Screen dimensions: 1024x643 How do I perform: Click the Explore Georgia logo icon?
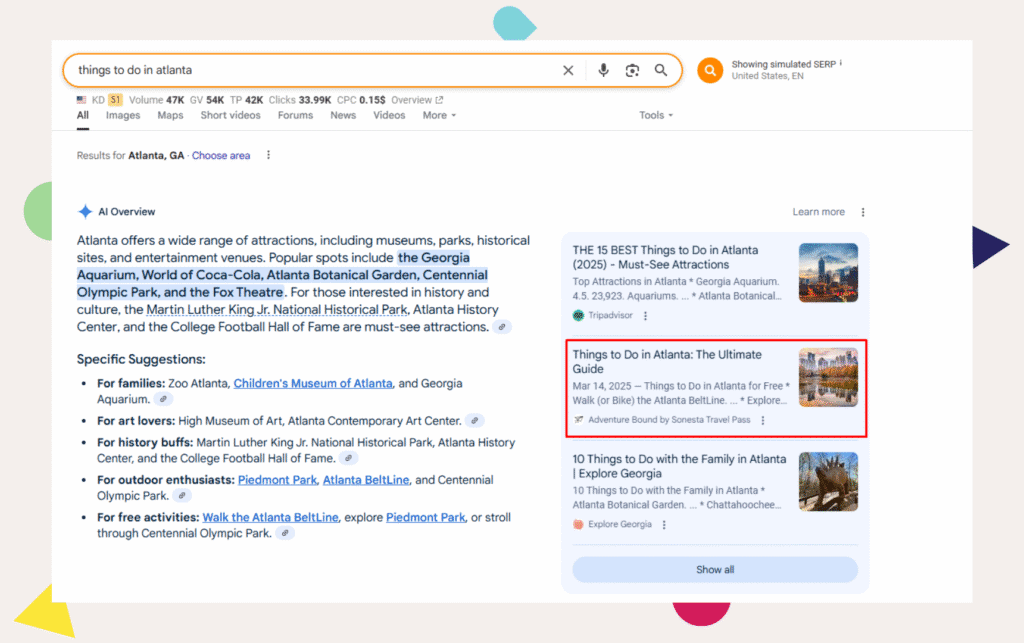pyautogui.click(x=578, y=524)
